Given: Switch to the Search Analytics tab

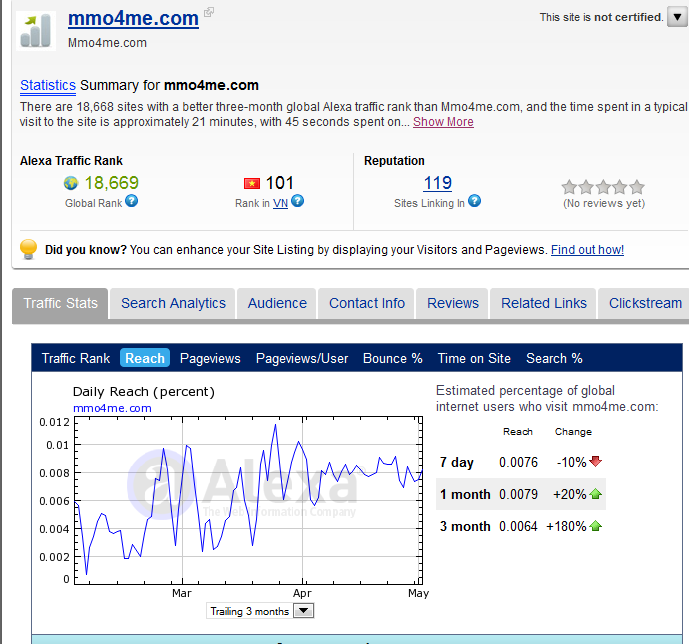Looking at the screenshot, I should [173, 303].
